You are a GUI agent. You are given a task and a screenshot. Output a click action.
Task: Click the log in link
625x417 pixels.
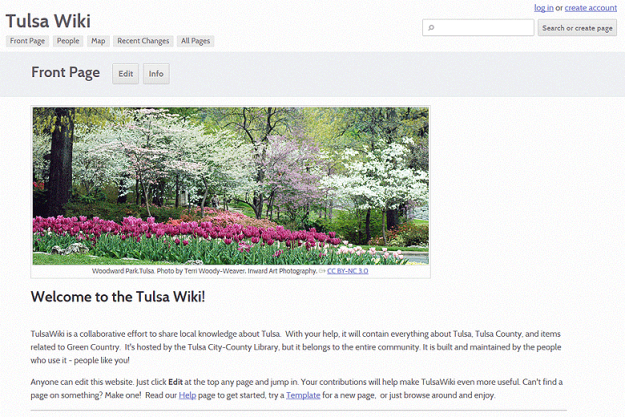[x=544, y=8]
